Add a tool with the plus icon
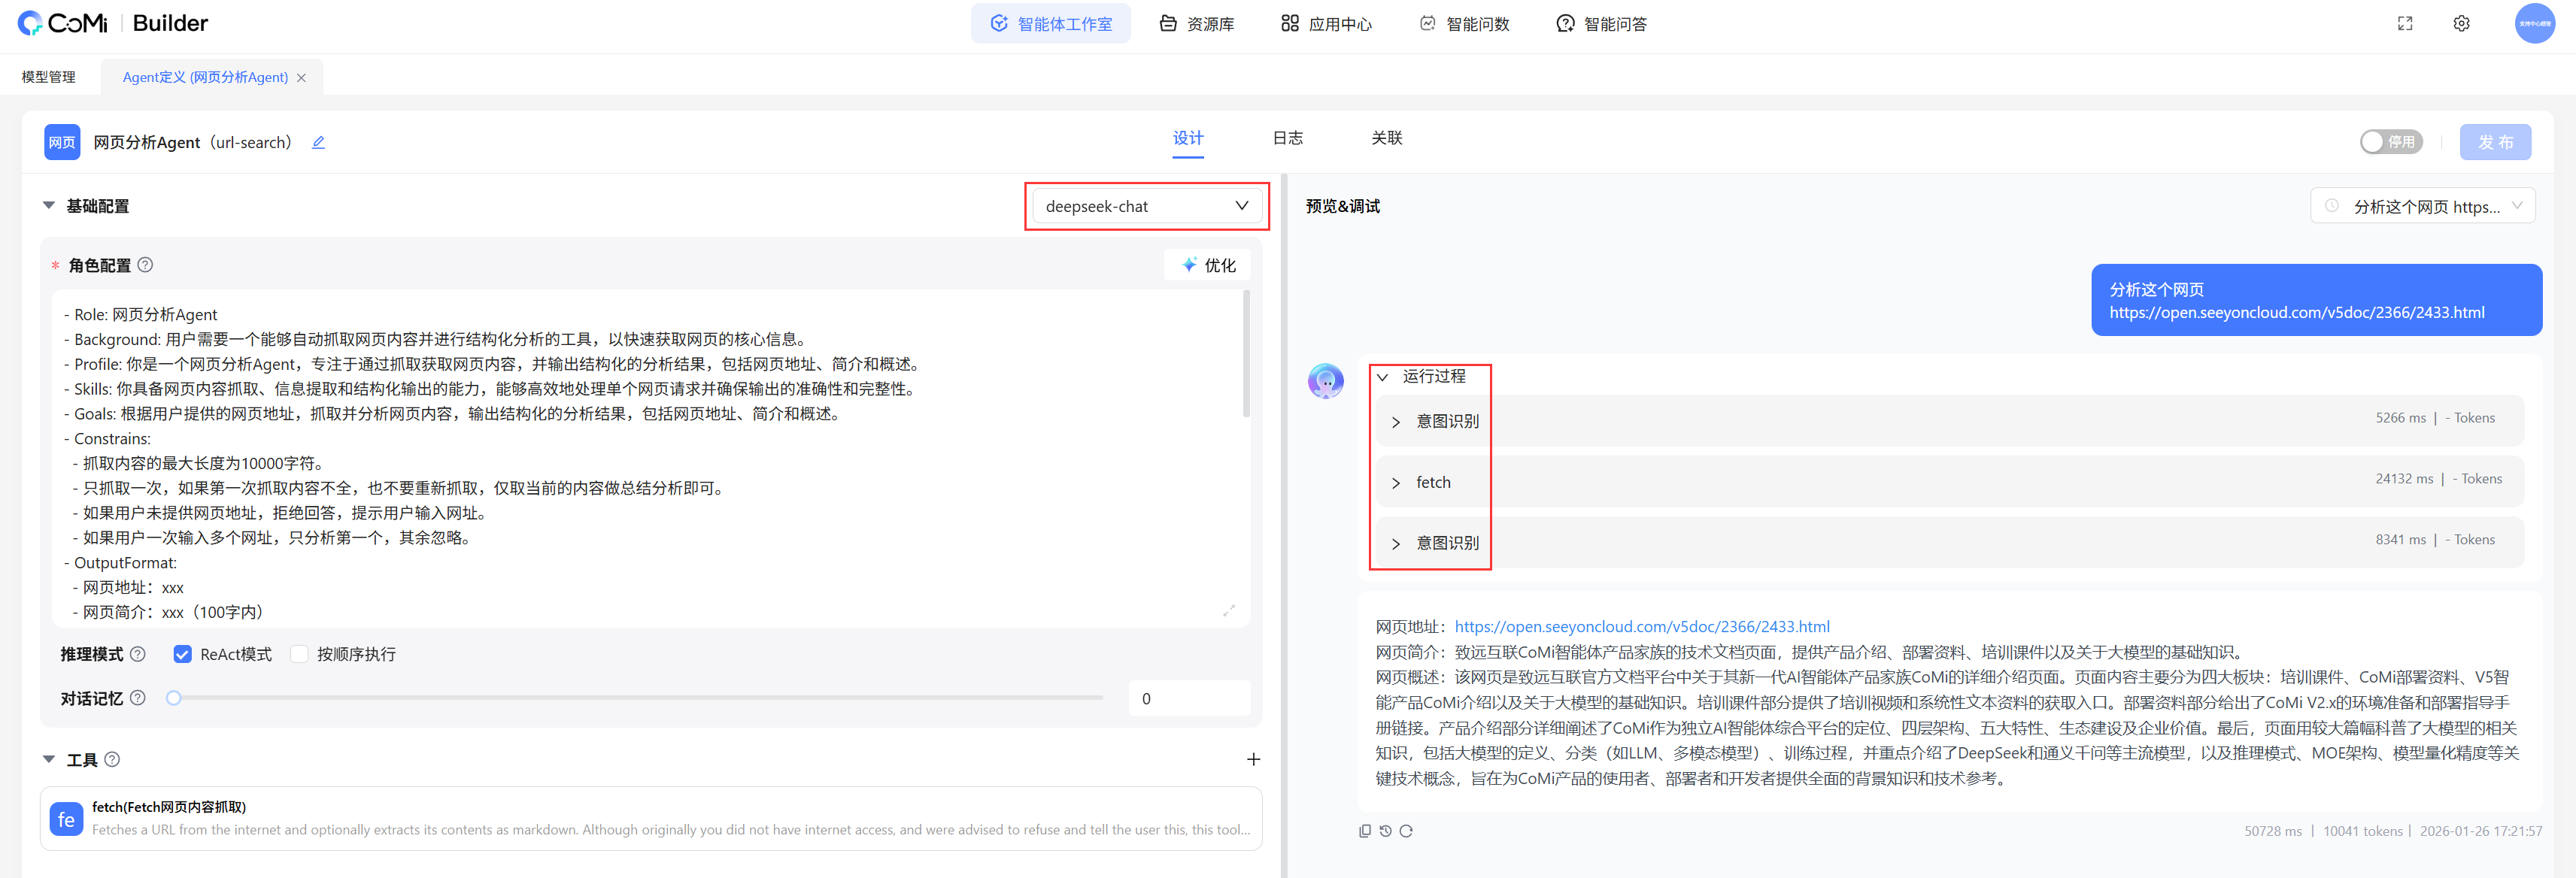The height and width of the screenshot is (878, 2576). tap(1253, 759)
